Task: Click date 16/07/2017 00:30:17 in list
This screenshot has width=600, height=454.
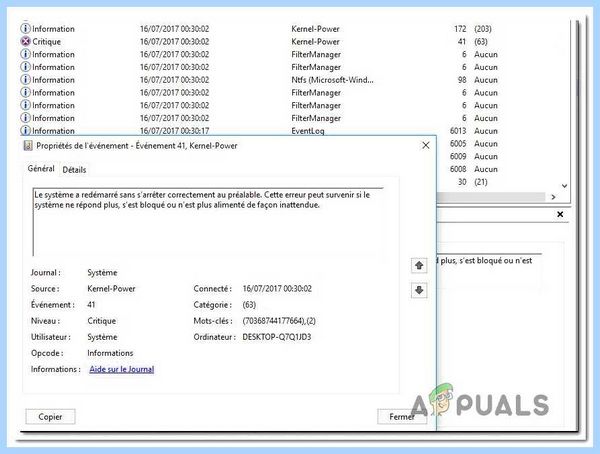Action: click(x=174, y=131)
